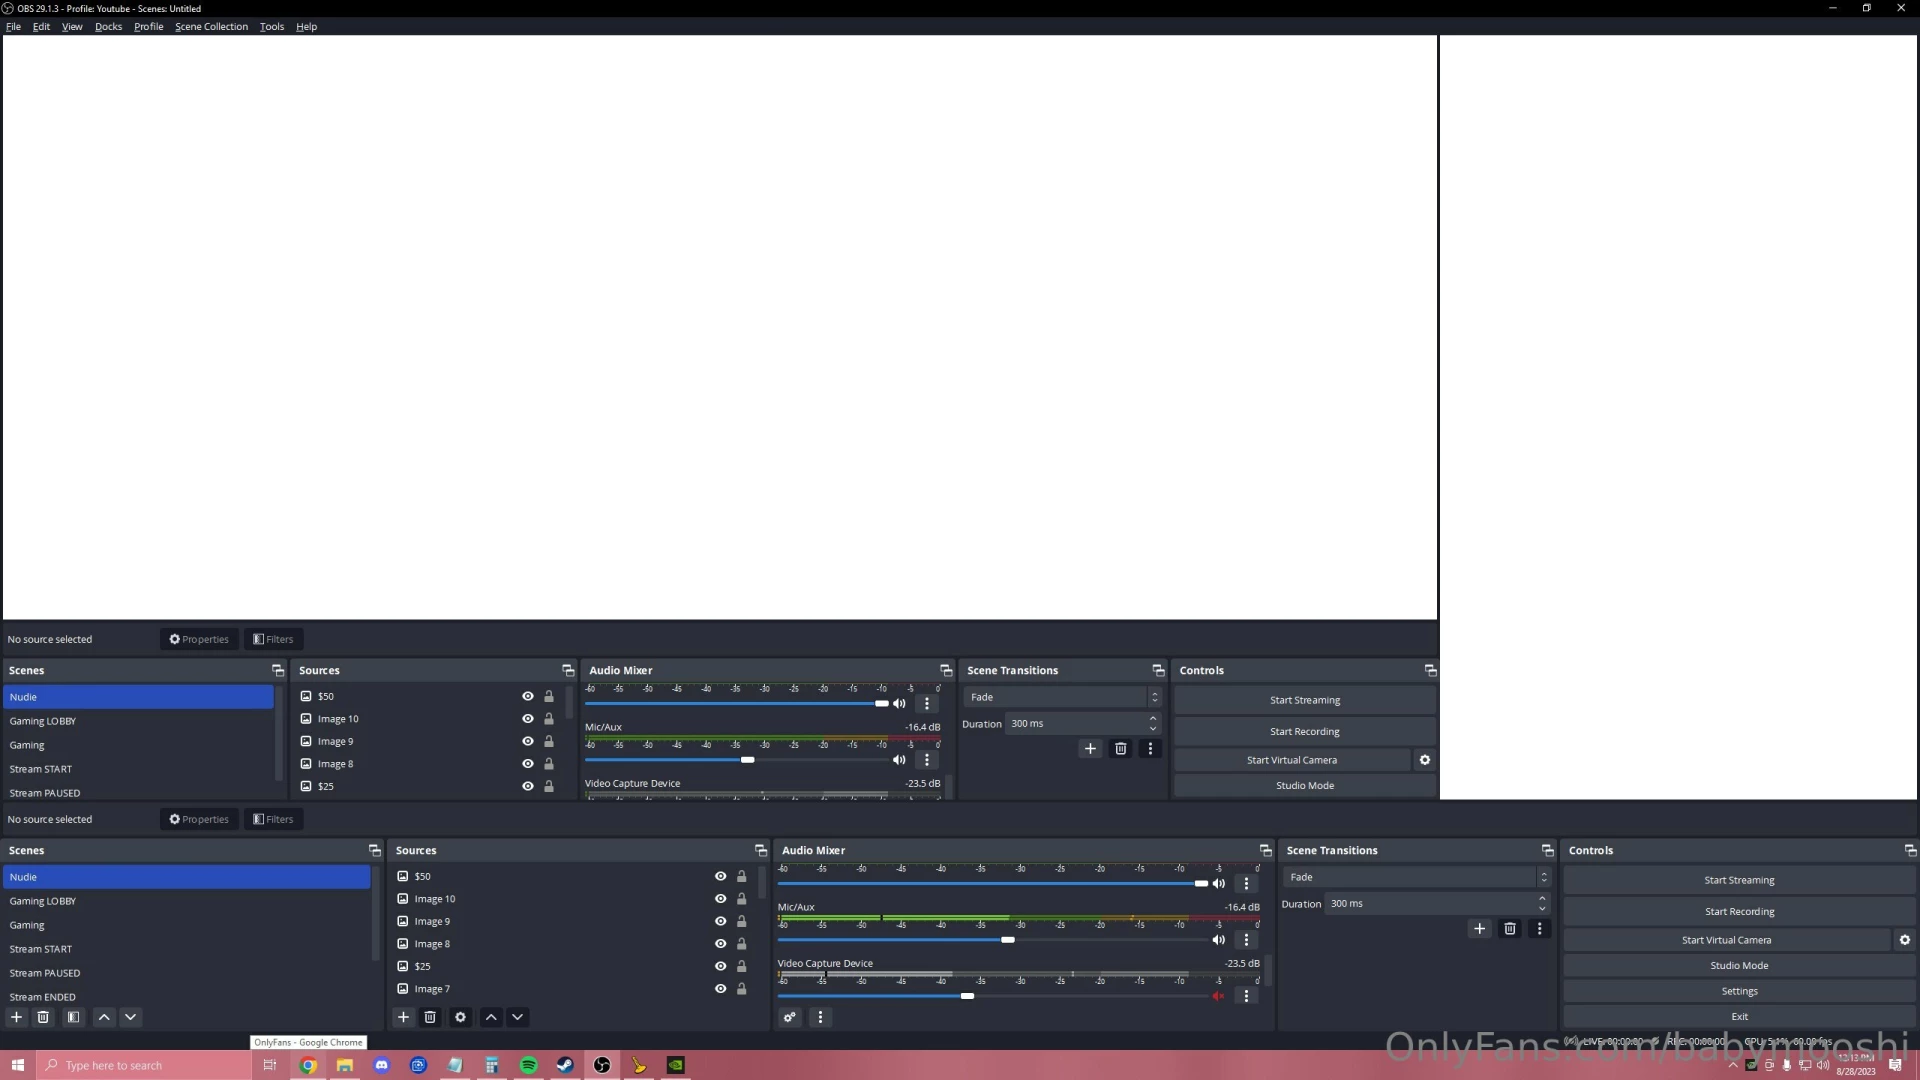The width and height of the screenshot is (1920, 1080).
Task: Increase transition Duration with the up stepper
Action: click(1541, 899)
